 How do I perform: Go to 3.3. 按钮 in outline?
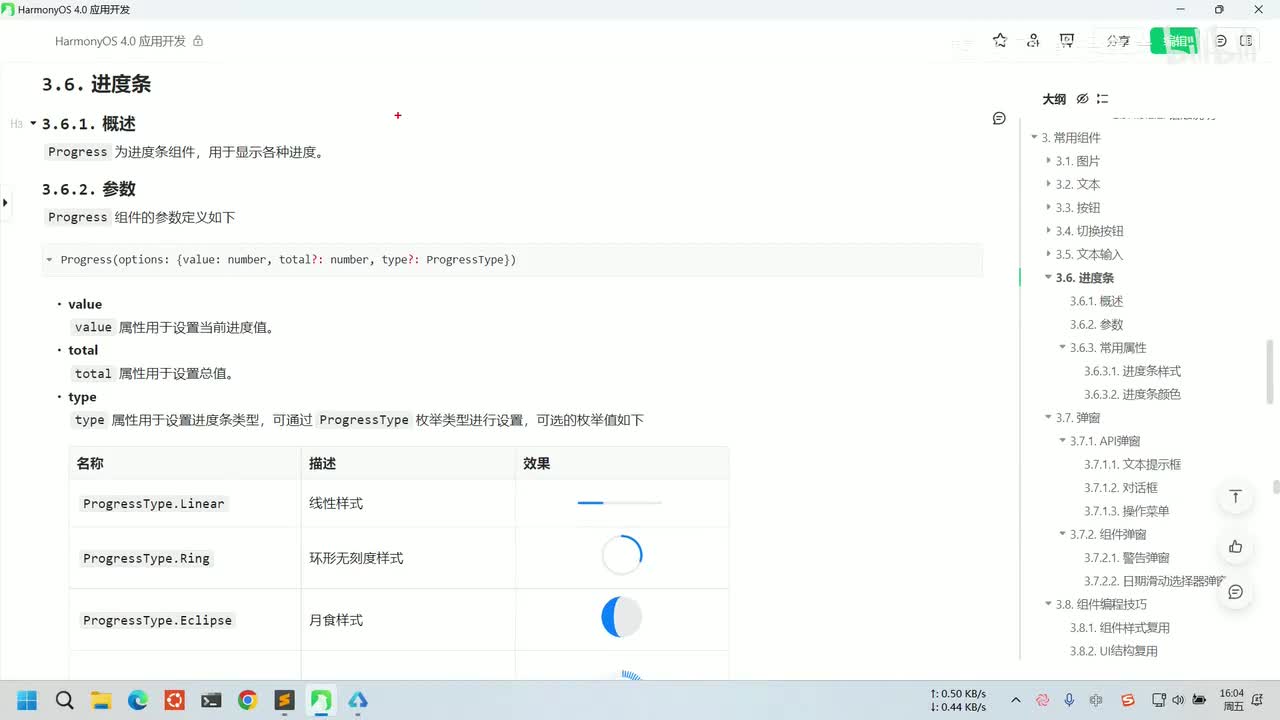click(1078, 208)
